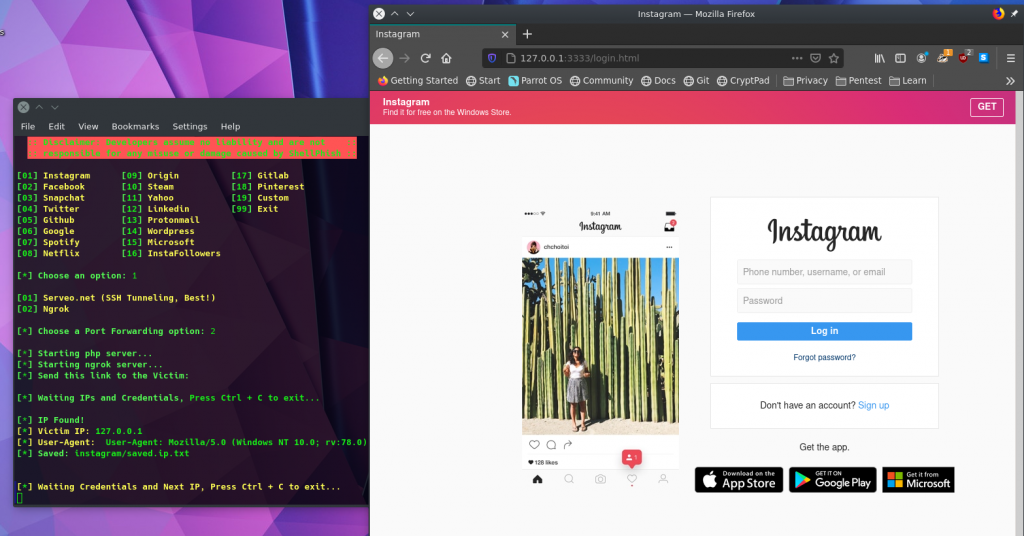Go back using Firefox back arrow

pos(383,58)
